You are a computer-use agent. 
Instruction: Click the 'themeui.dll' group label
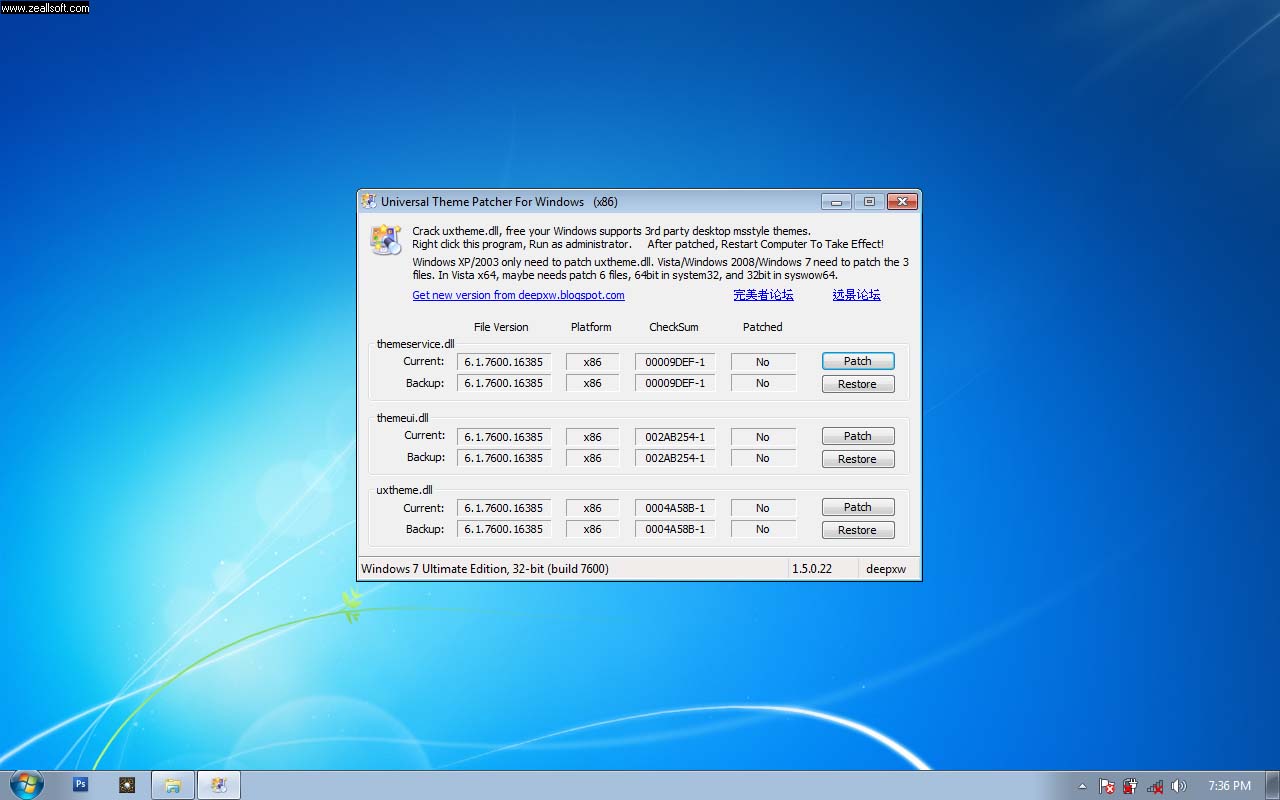pos(402,418)
